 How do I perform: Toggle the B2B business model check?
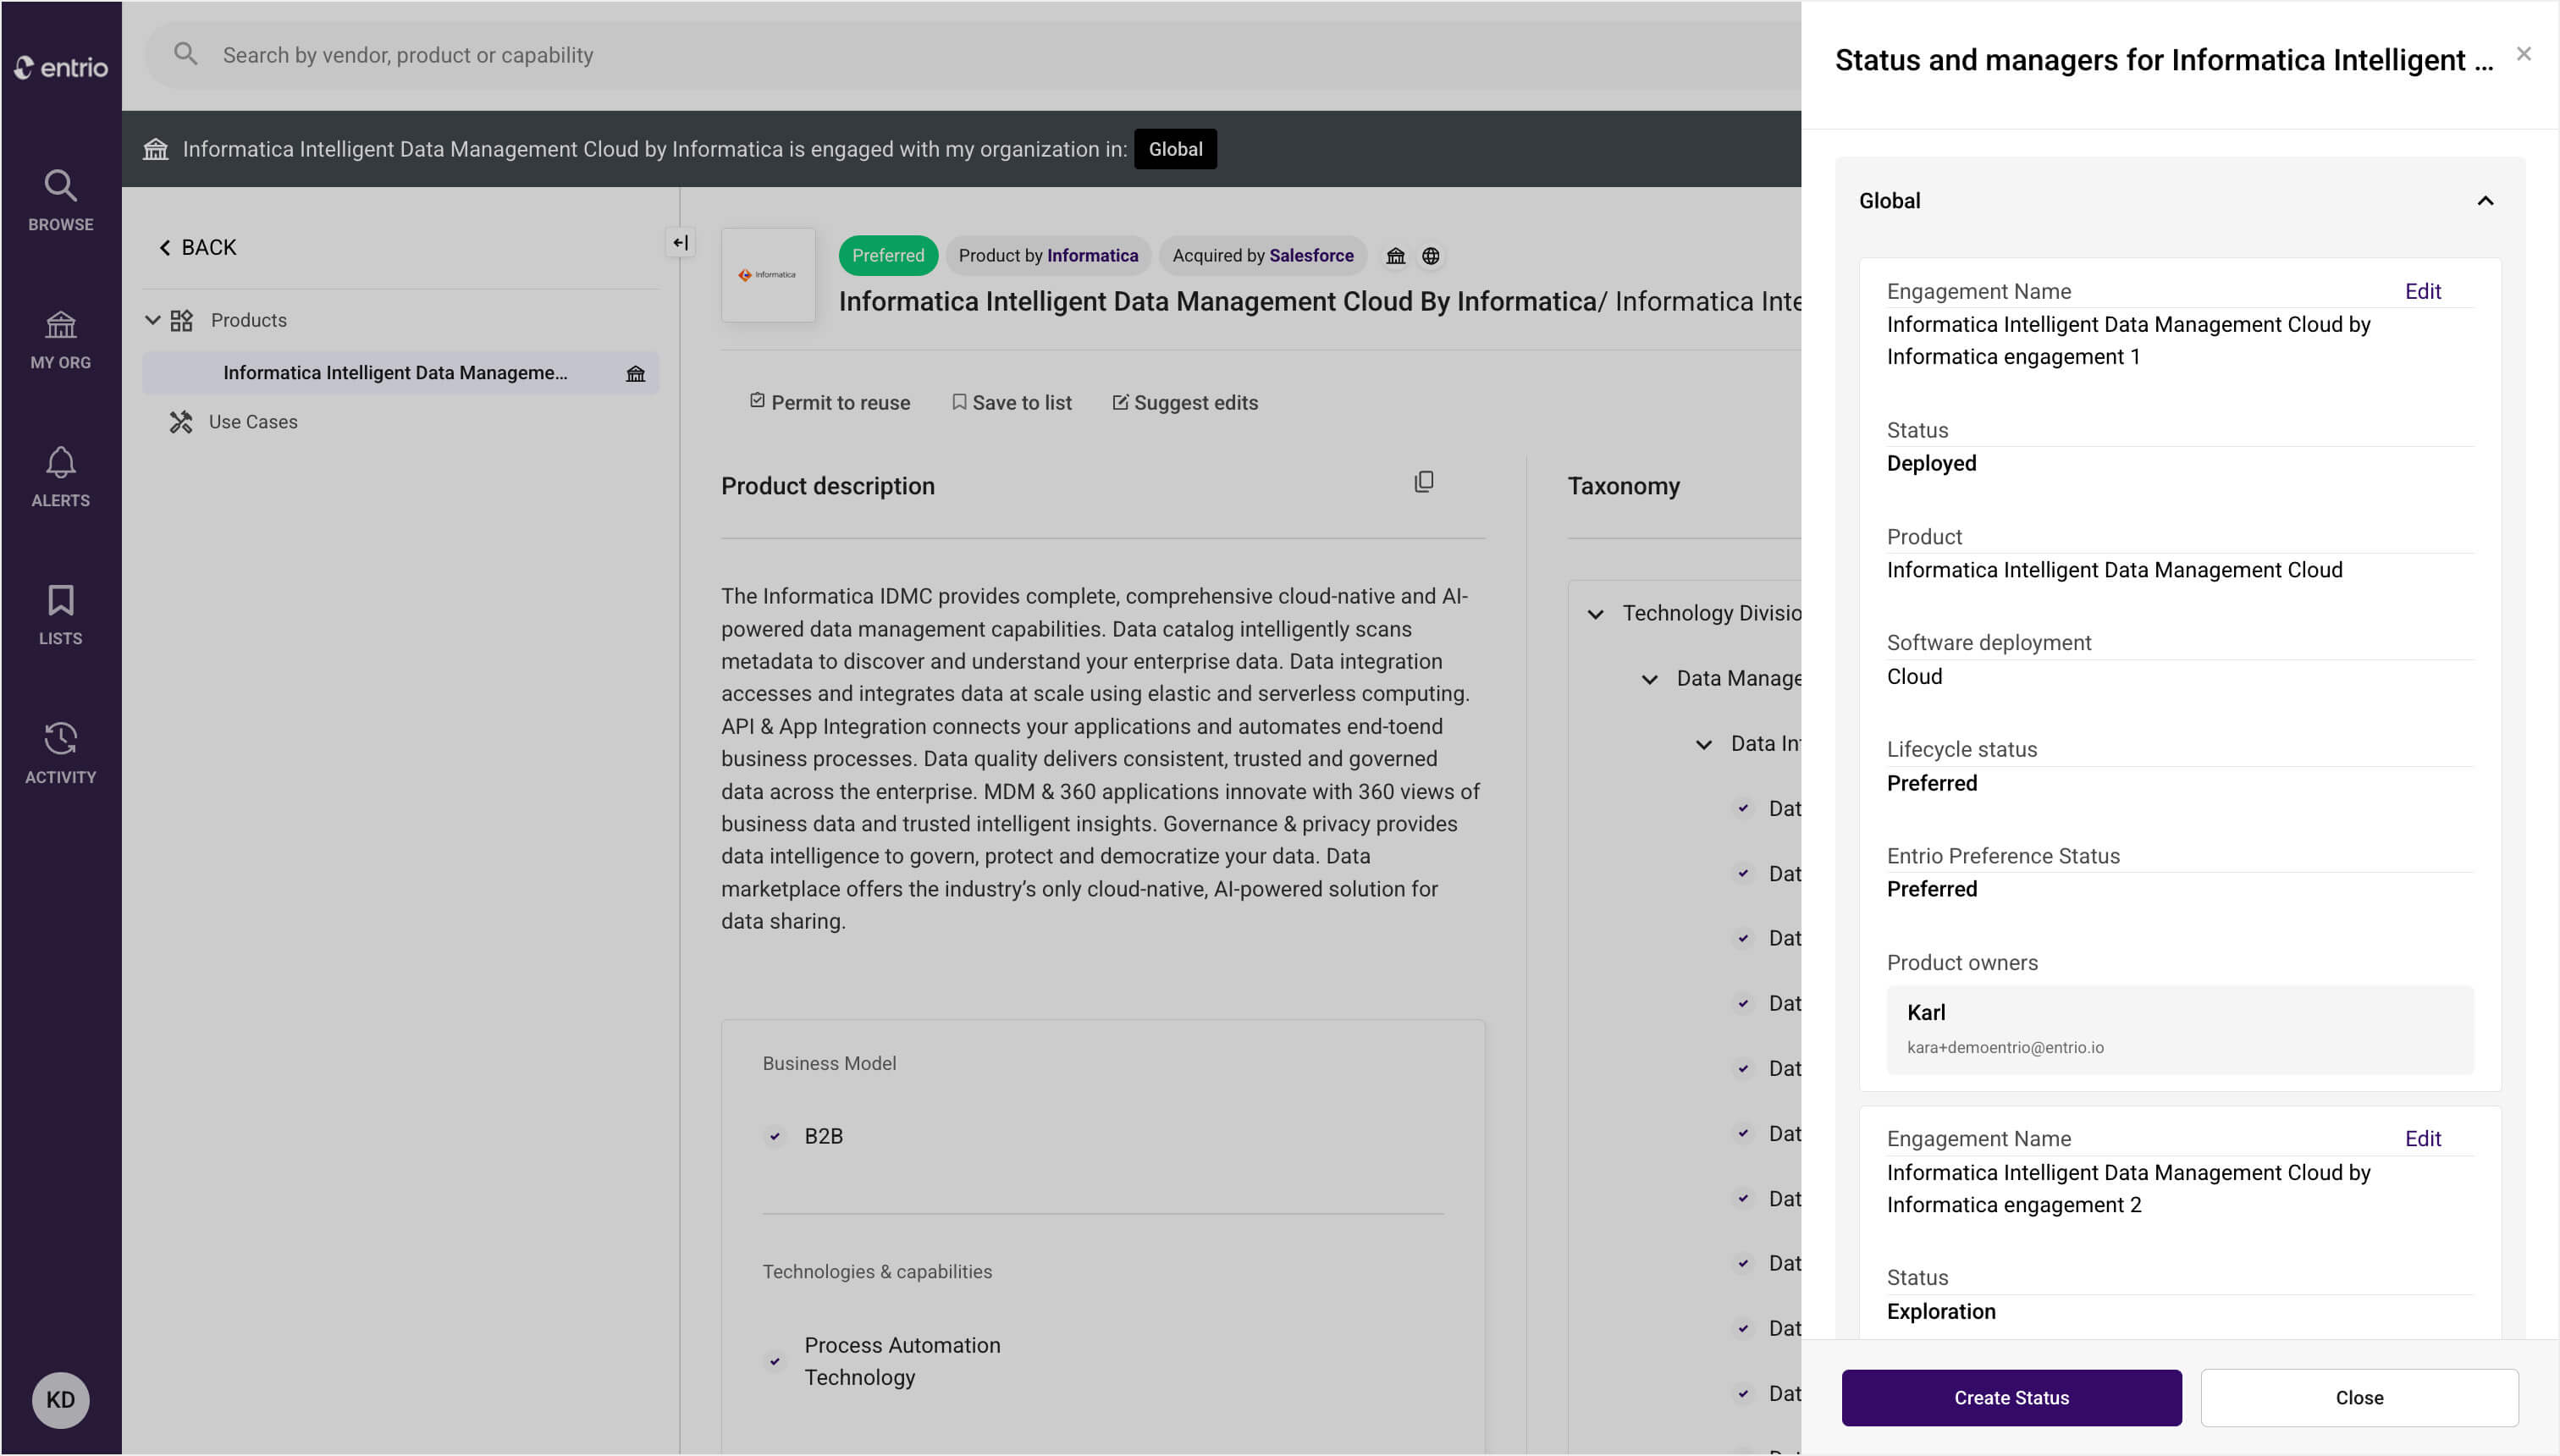(x=775, y=1137)
